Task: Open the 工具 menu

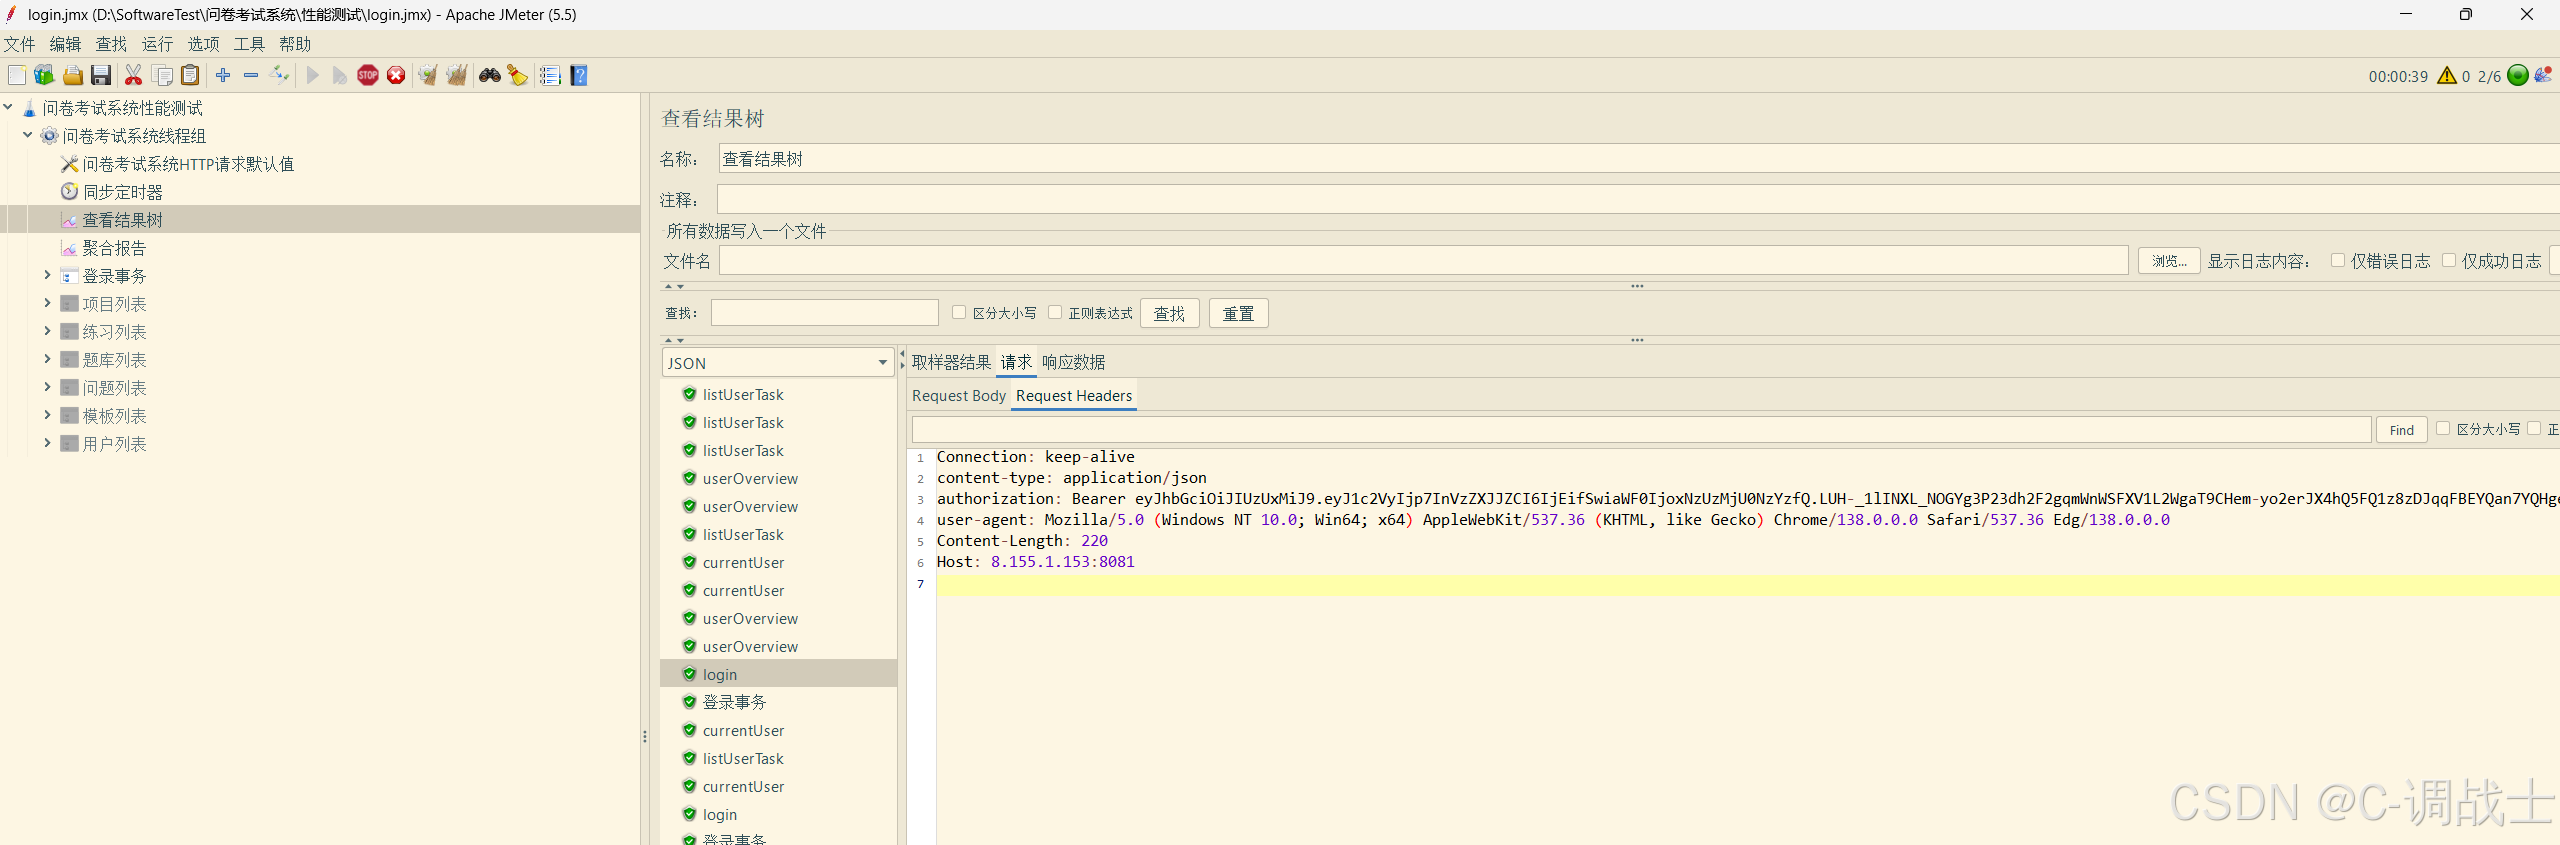Action: [249, 44]
